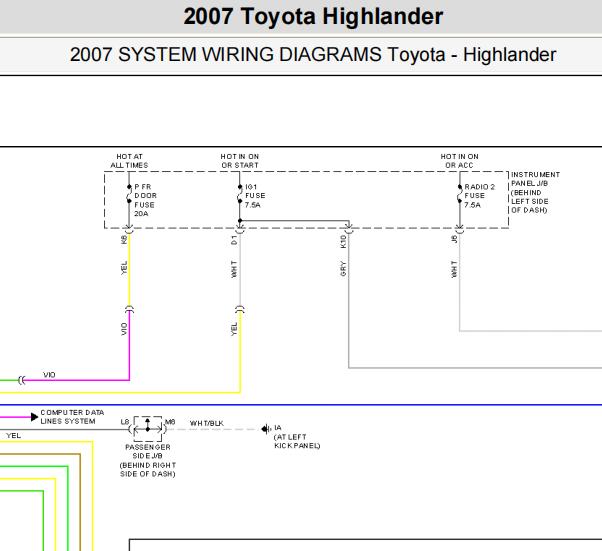Select the 'HOT AT ALL TIMES' label

pyautogui.click(x=129, y=161)
